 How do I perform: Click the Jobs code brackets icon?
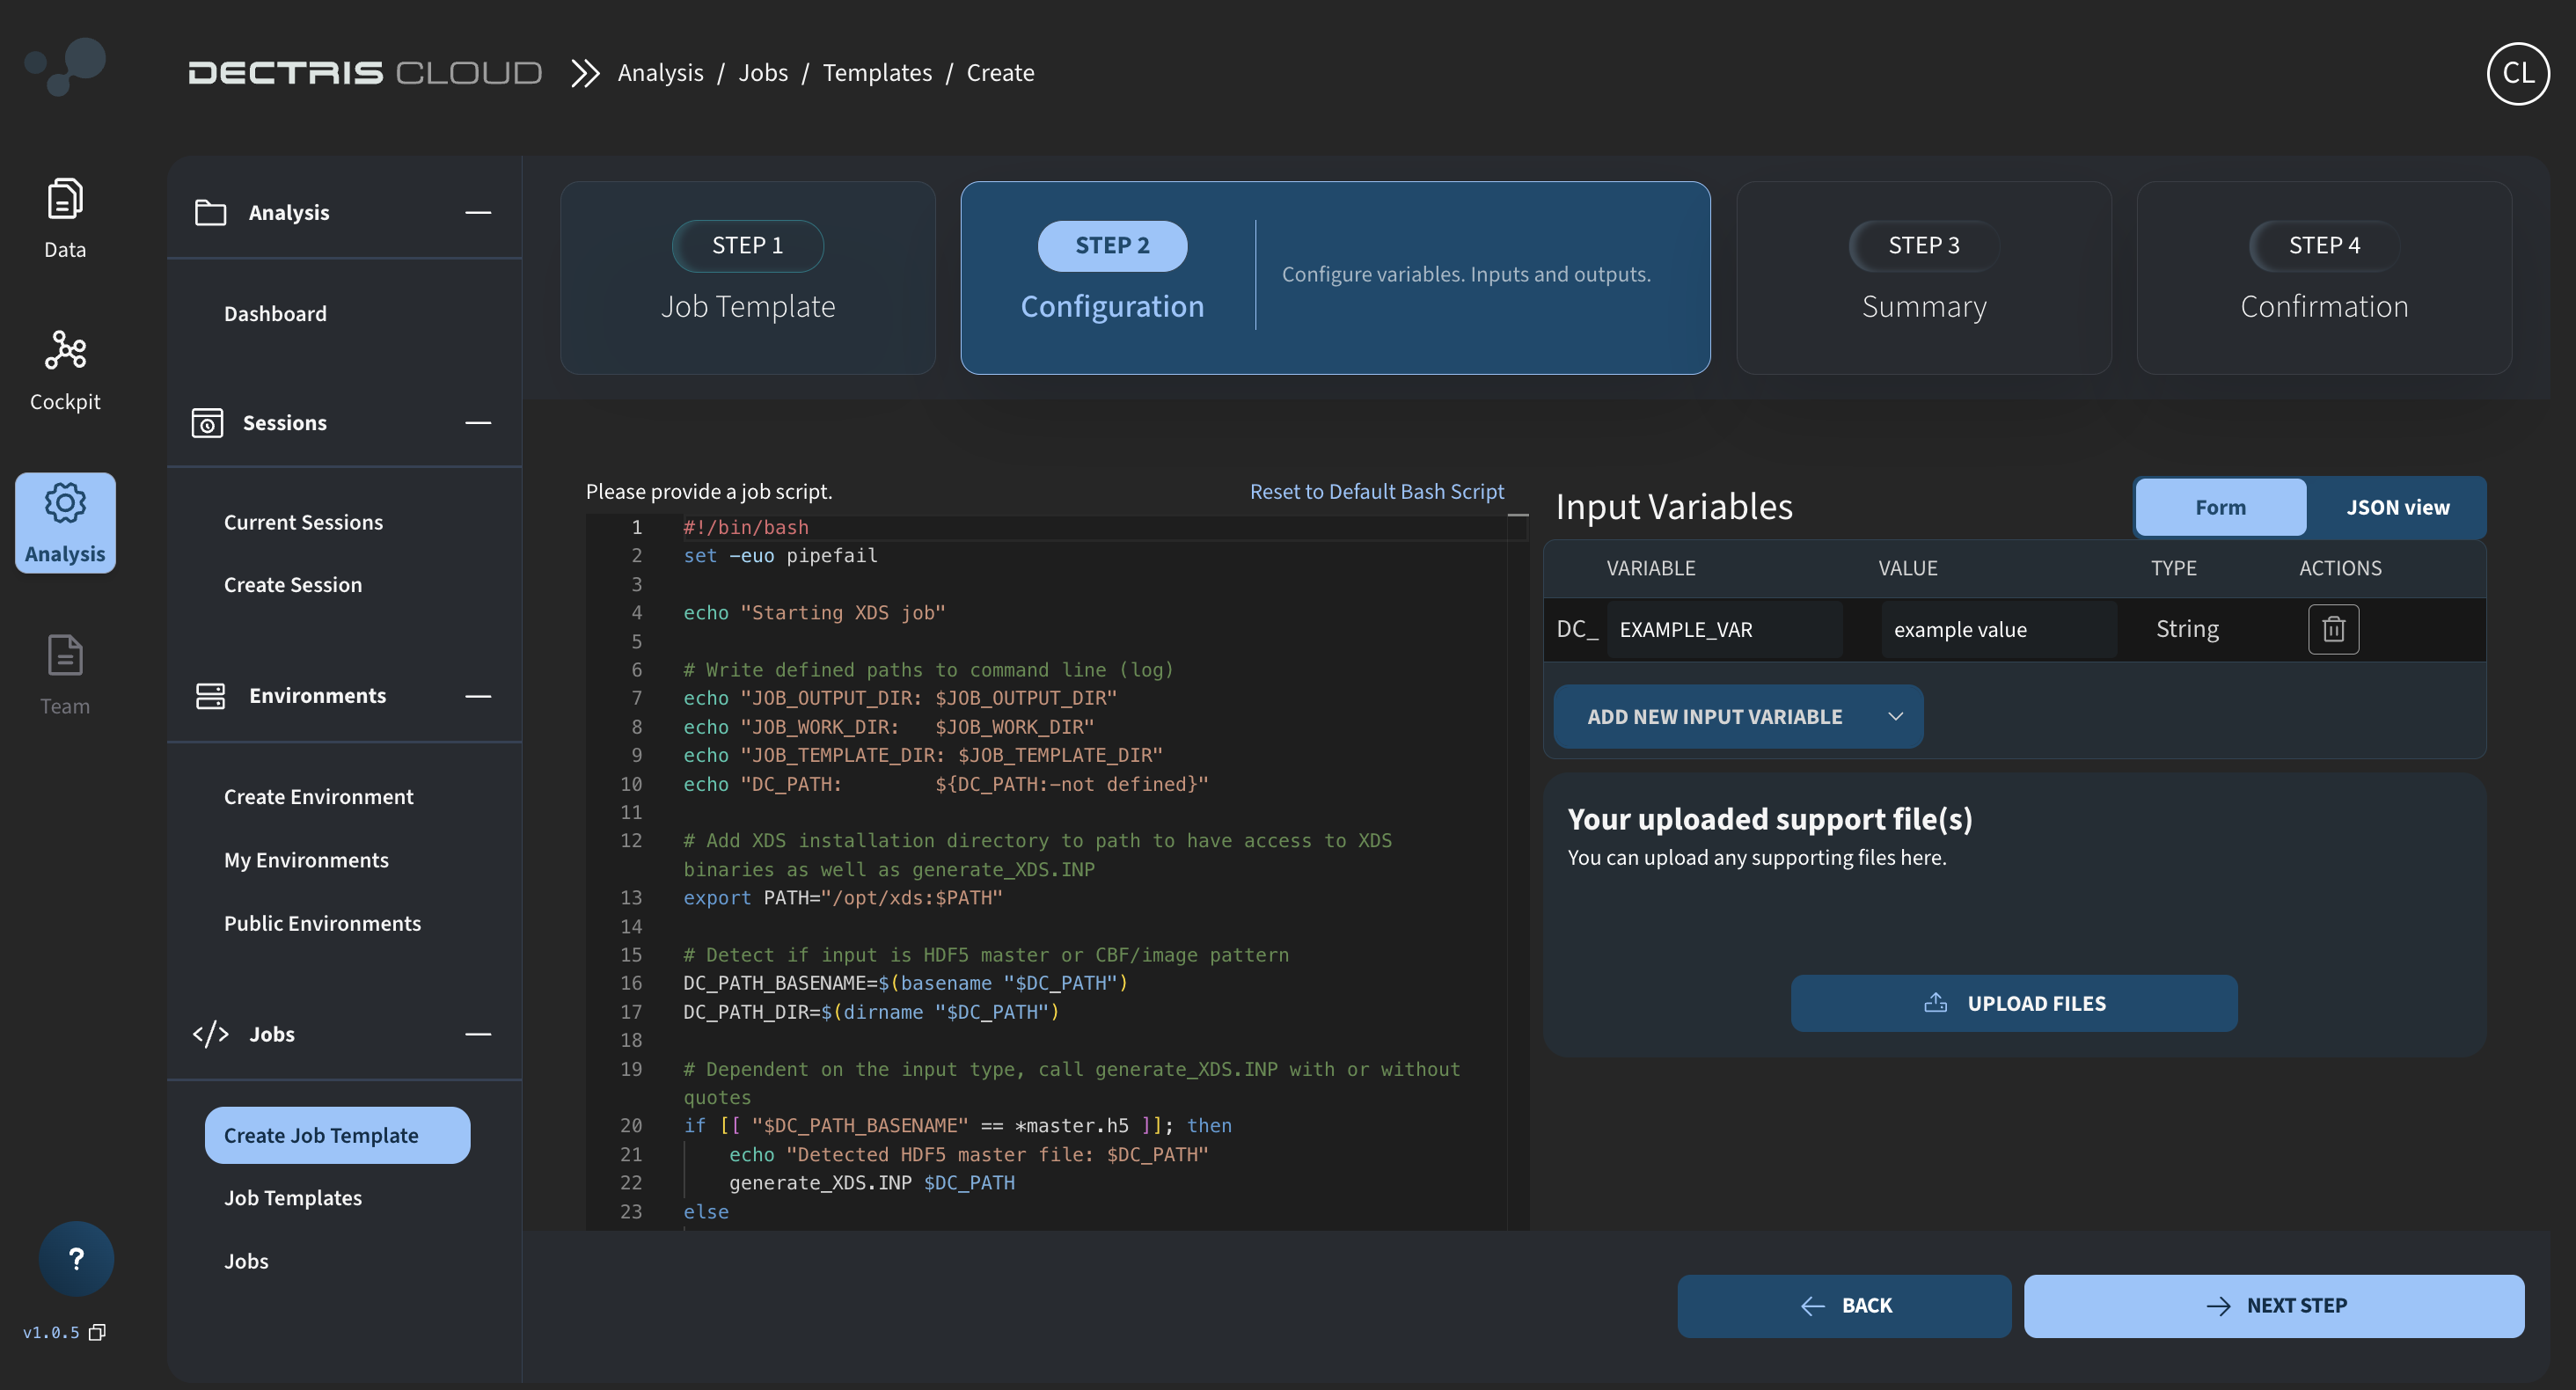tap(210, 1034)
